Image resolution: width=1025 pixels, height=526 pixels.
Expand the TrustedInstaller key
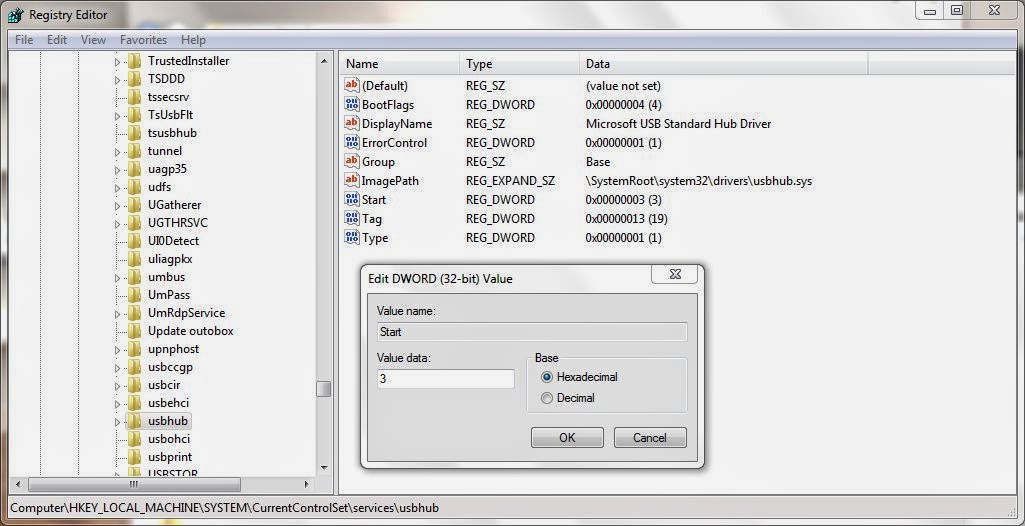118,62
